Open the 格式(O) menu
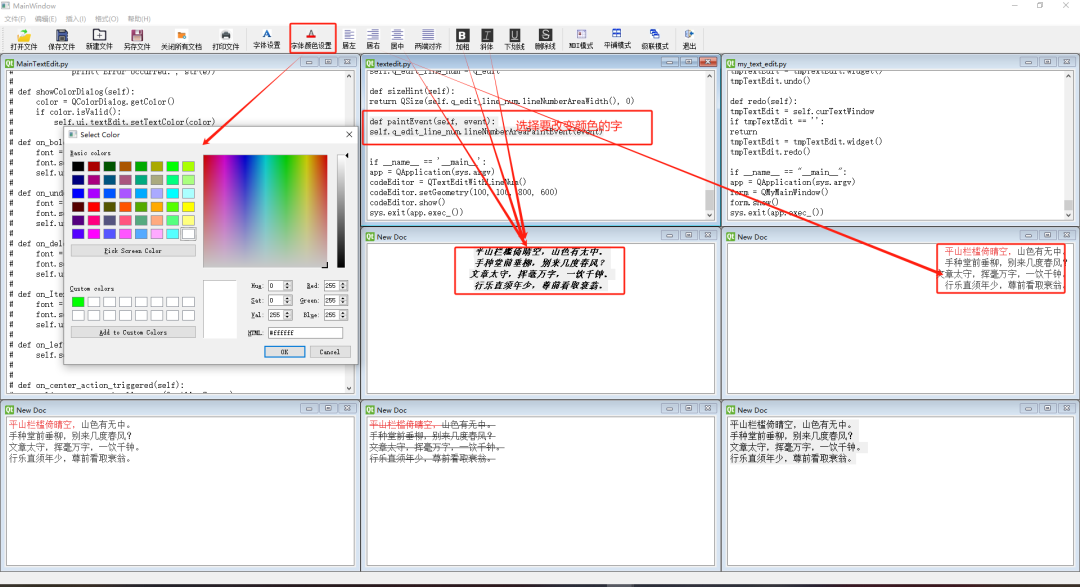 click(106, 19)
